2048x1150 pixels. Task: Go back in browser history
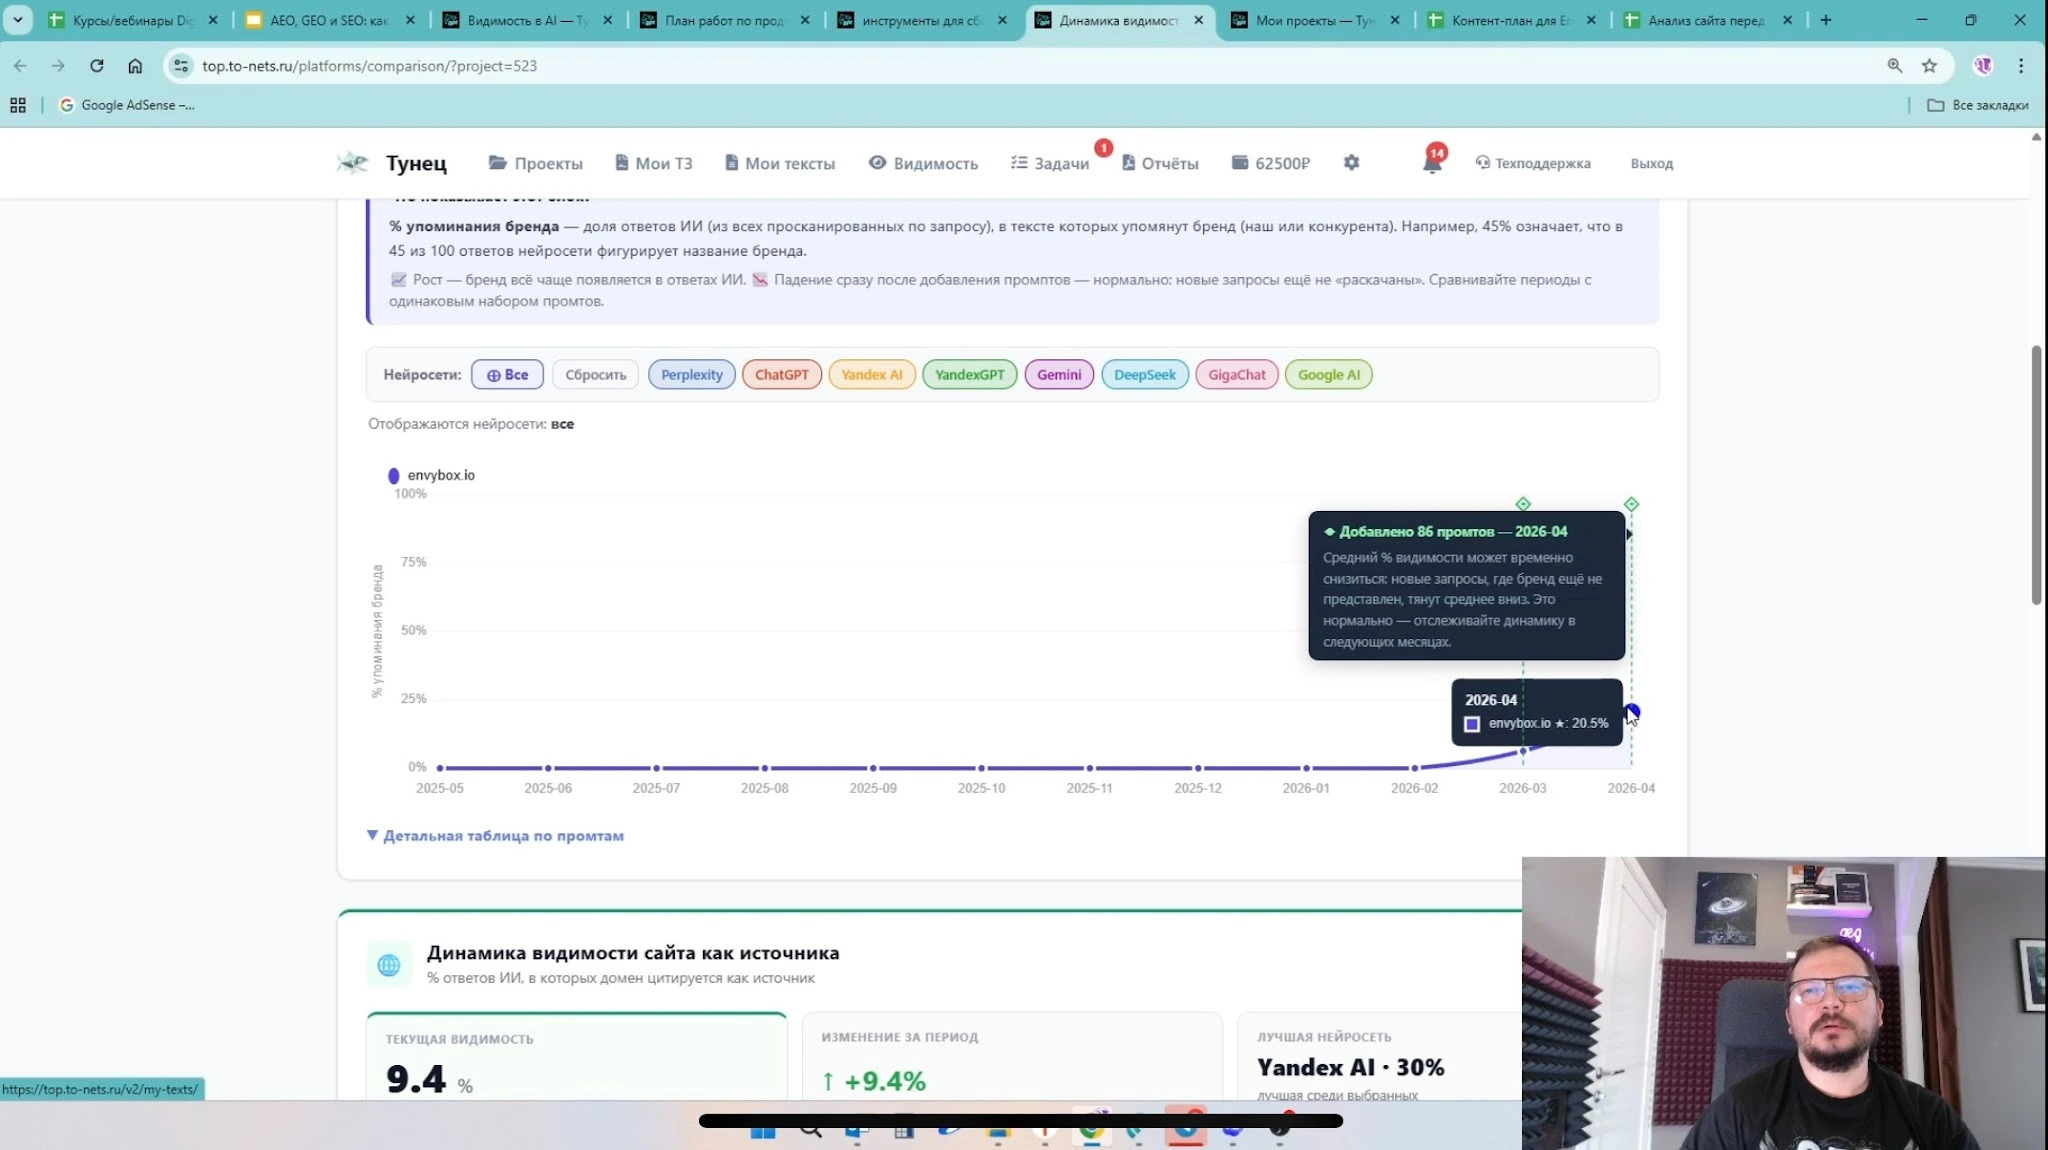pos(20,66)
